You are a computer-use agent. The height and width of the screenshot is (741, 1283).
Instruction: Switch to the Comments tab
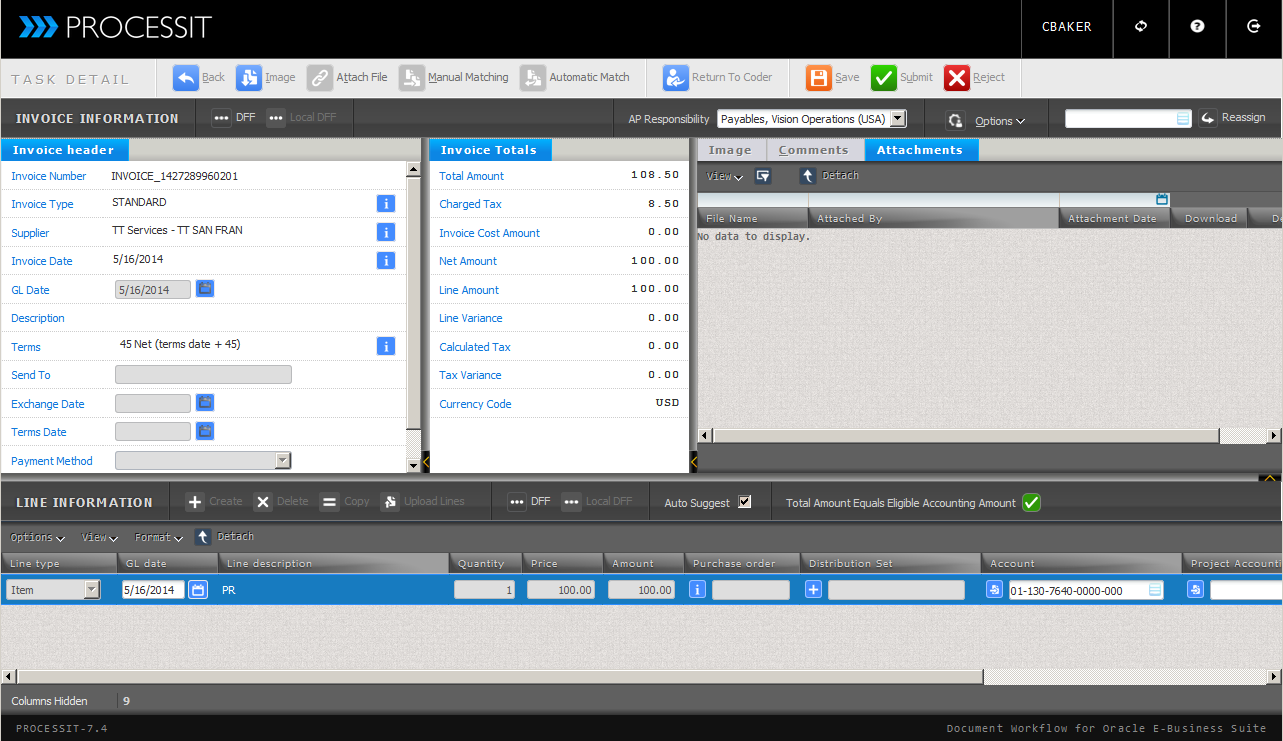pos(813,150)
